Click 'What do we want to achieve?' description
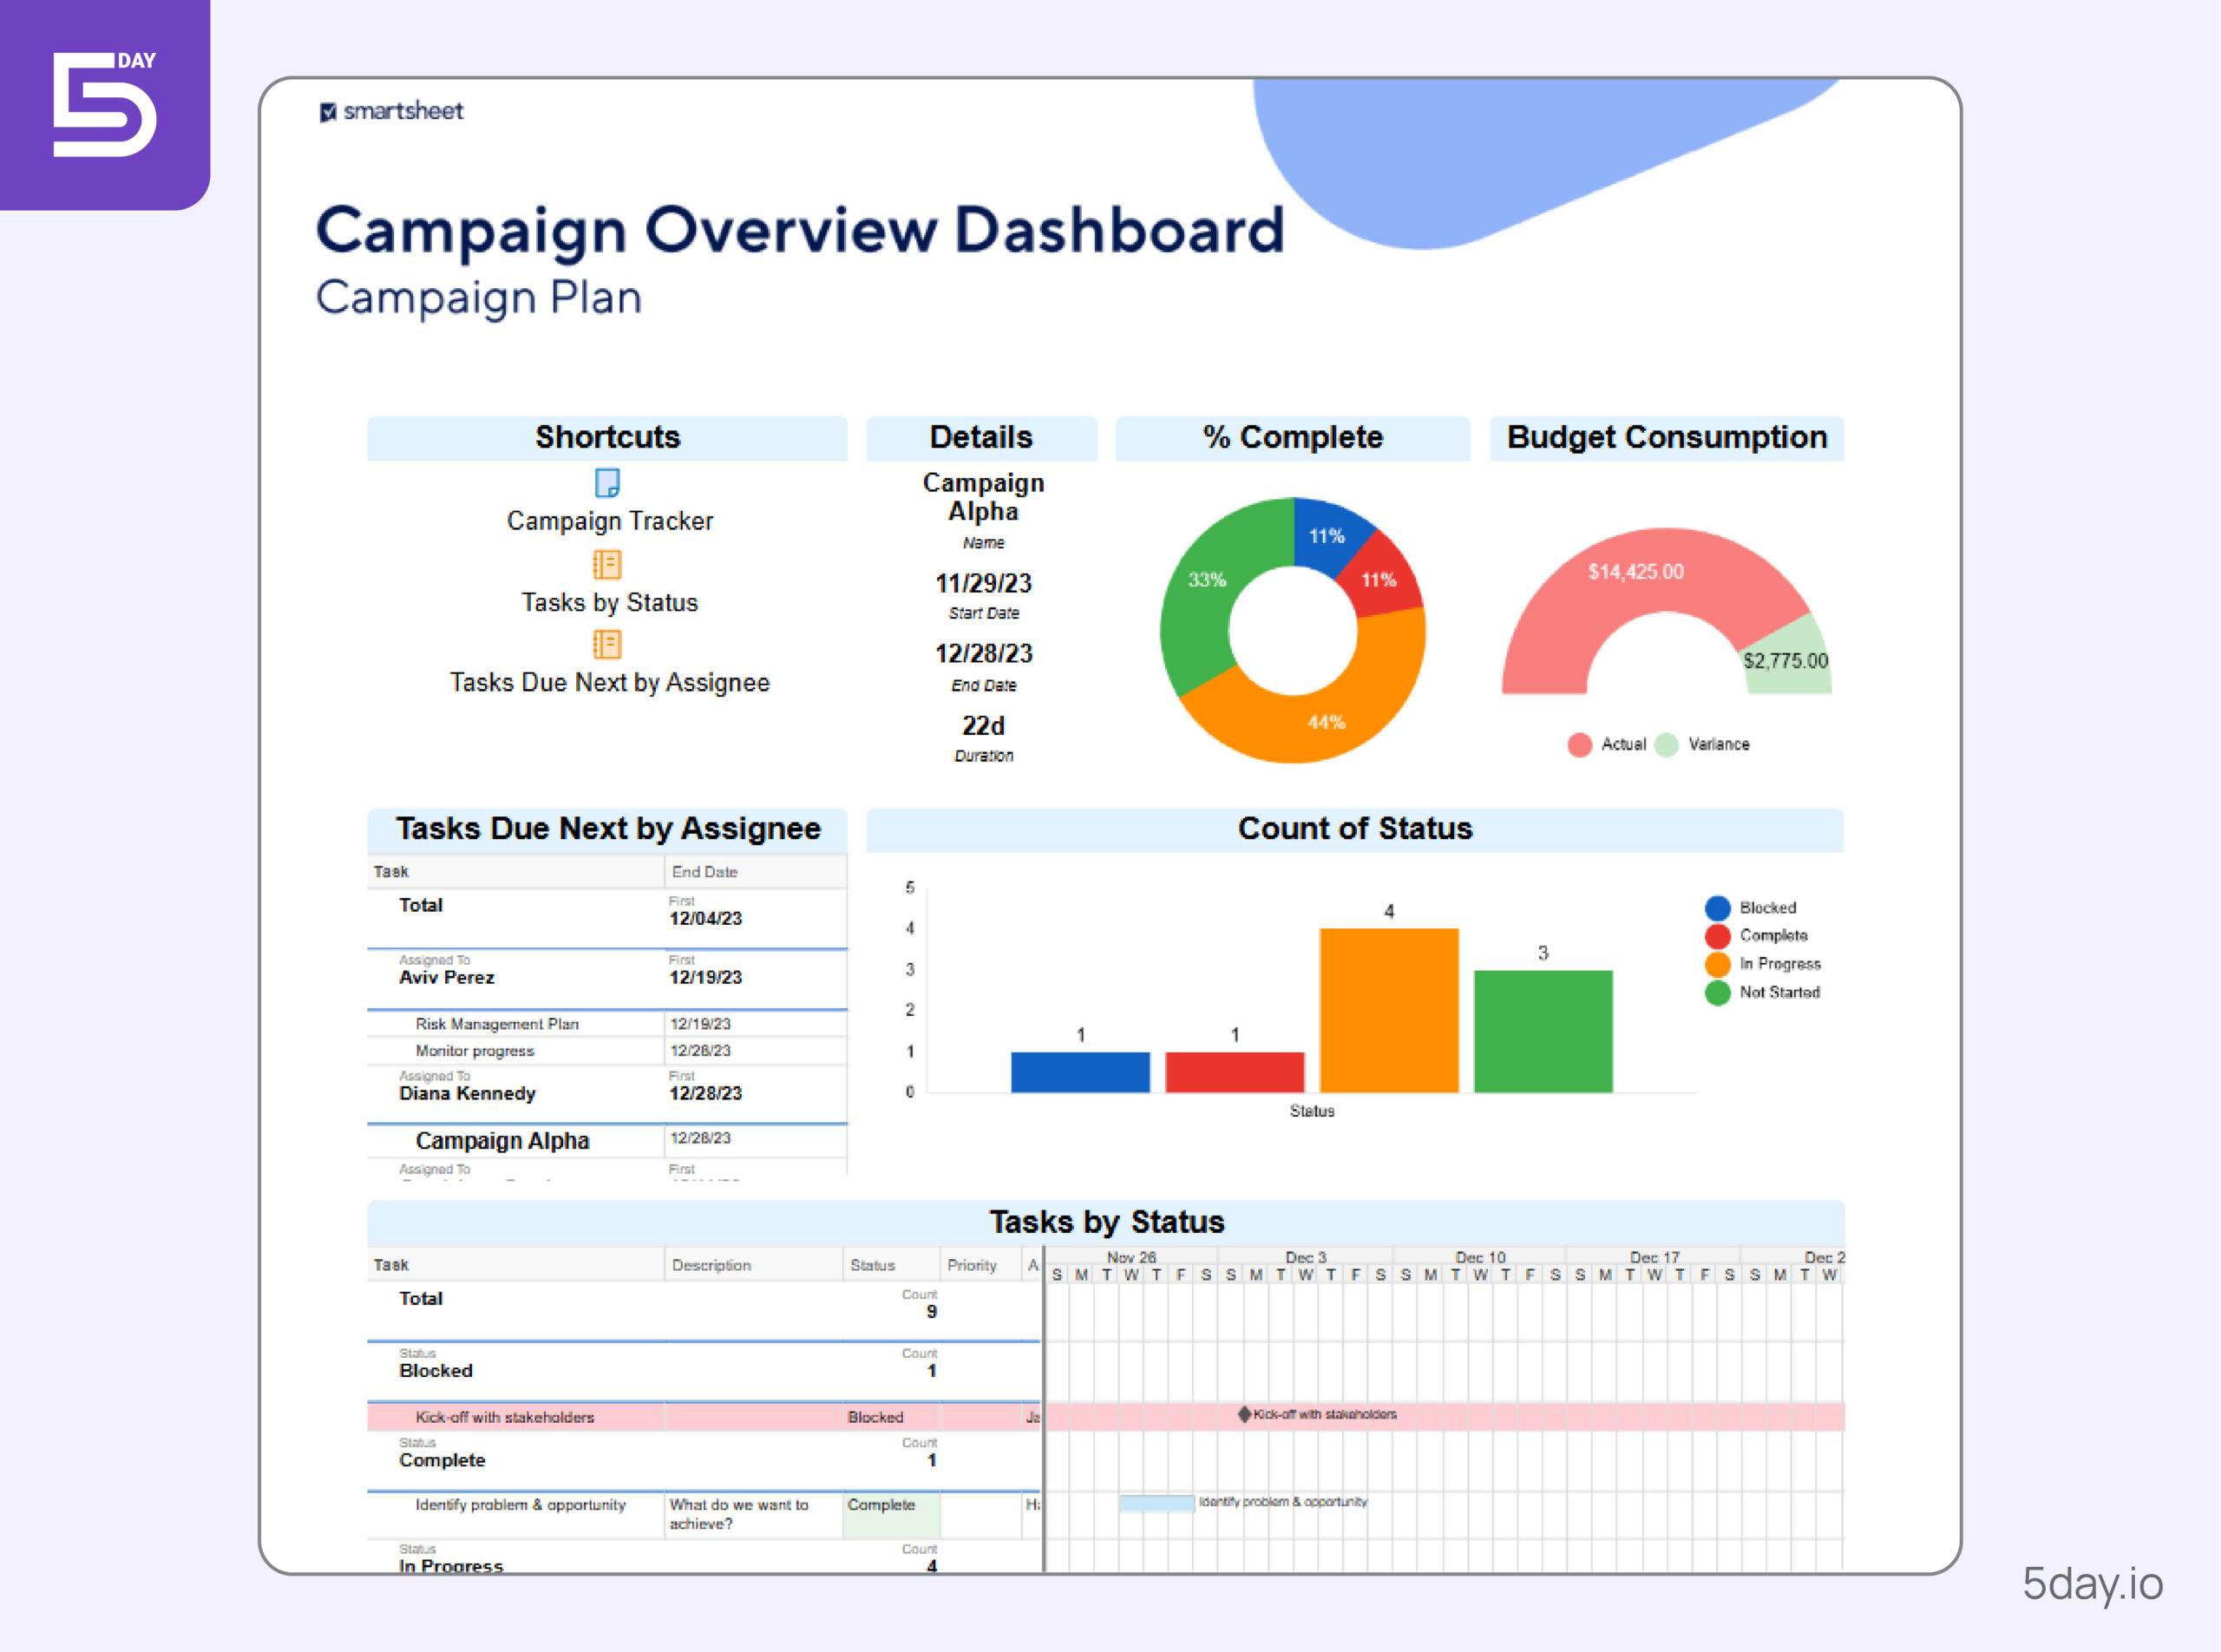Image resolution: width=2221 pixels, height=1652 pixels. 740,1514
